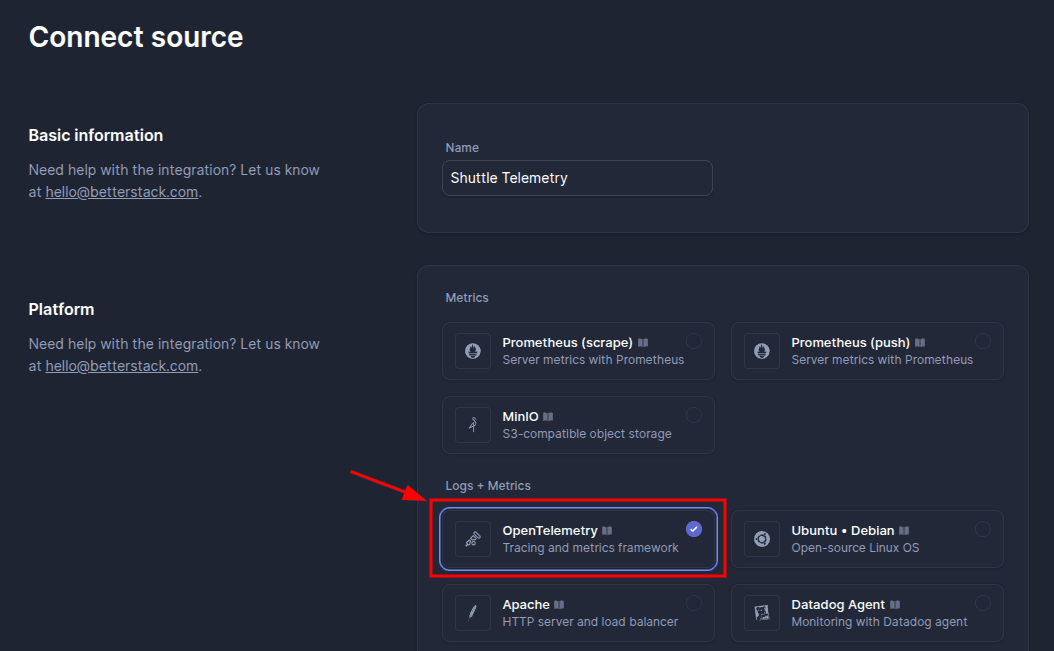Click the MinIO platform icon
The image size is (1054, 651).
click(473, 425)
